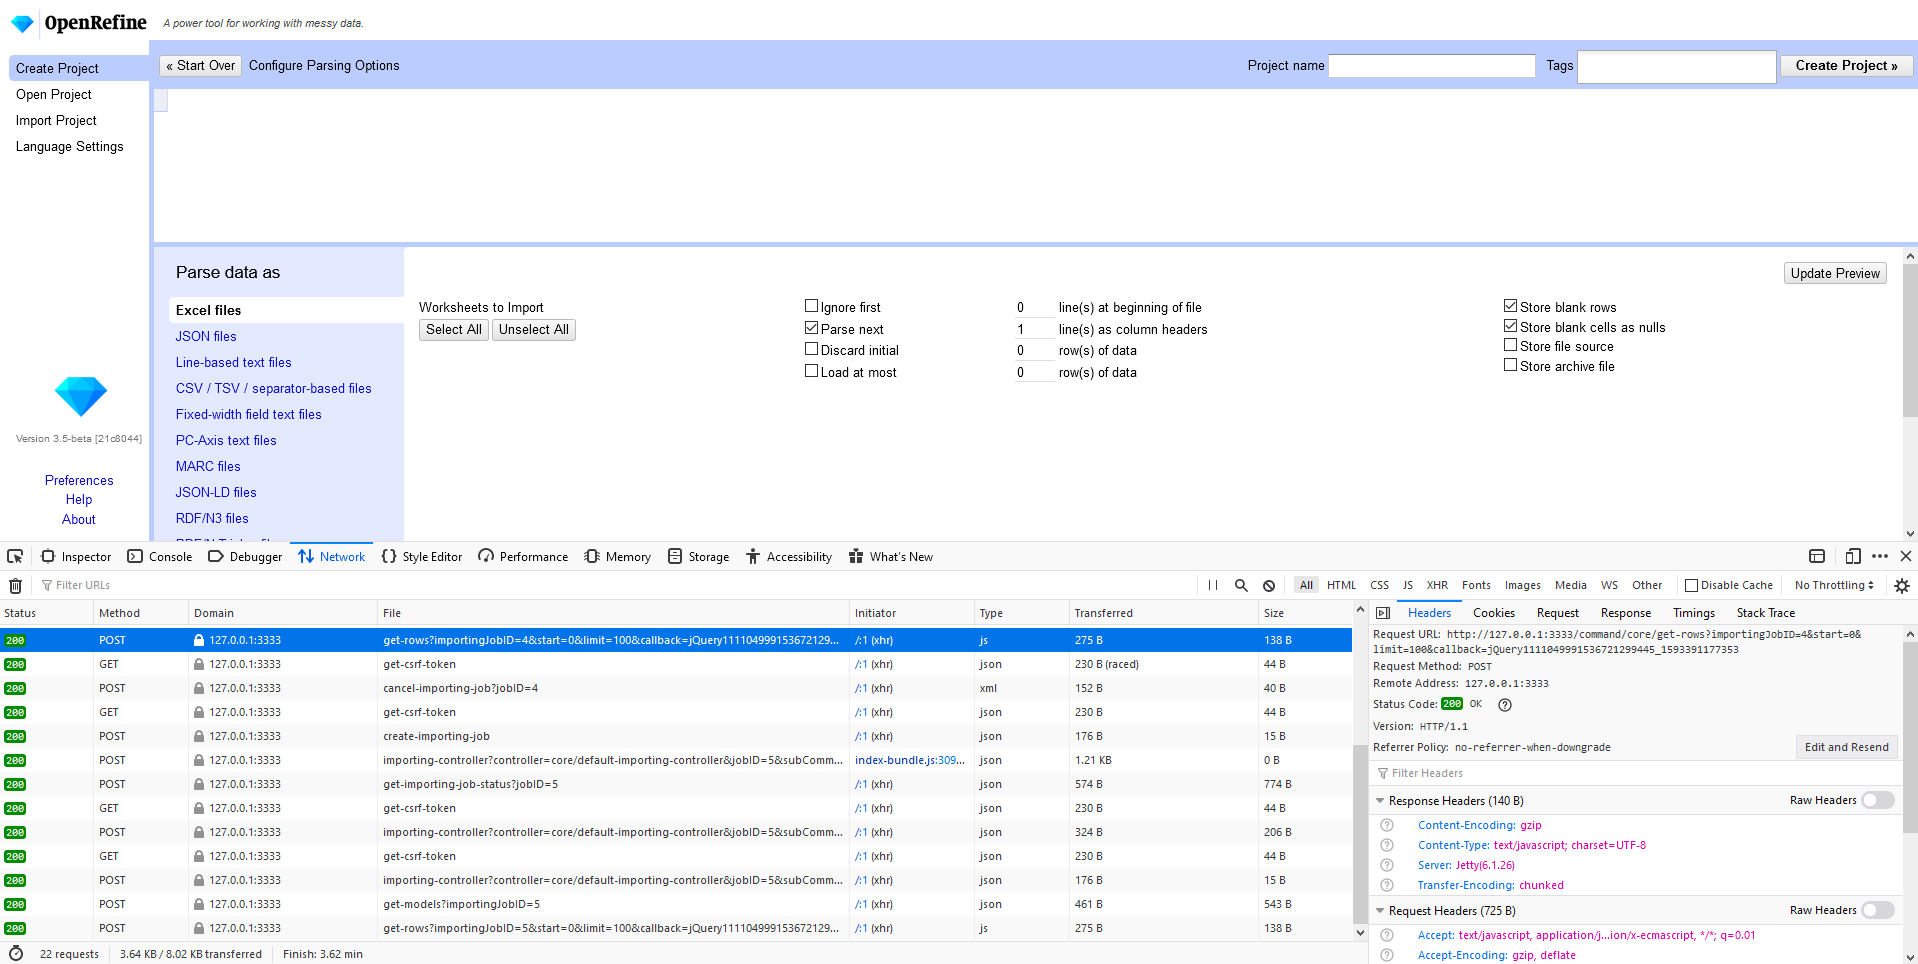Enable the Ignore first checkbox
The height and width of the screenshot is (964, 1918).
point(812,306)
